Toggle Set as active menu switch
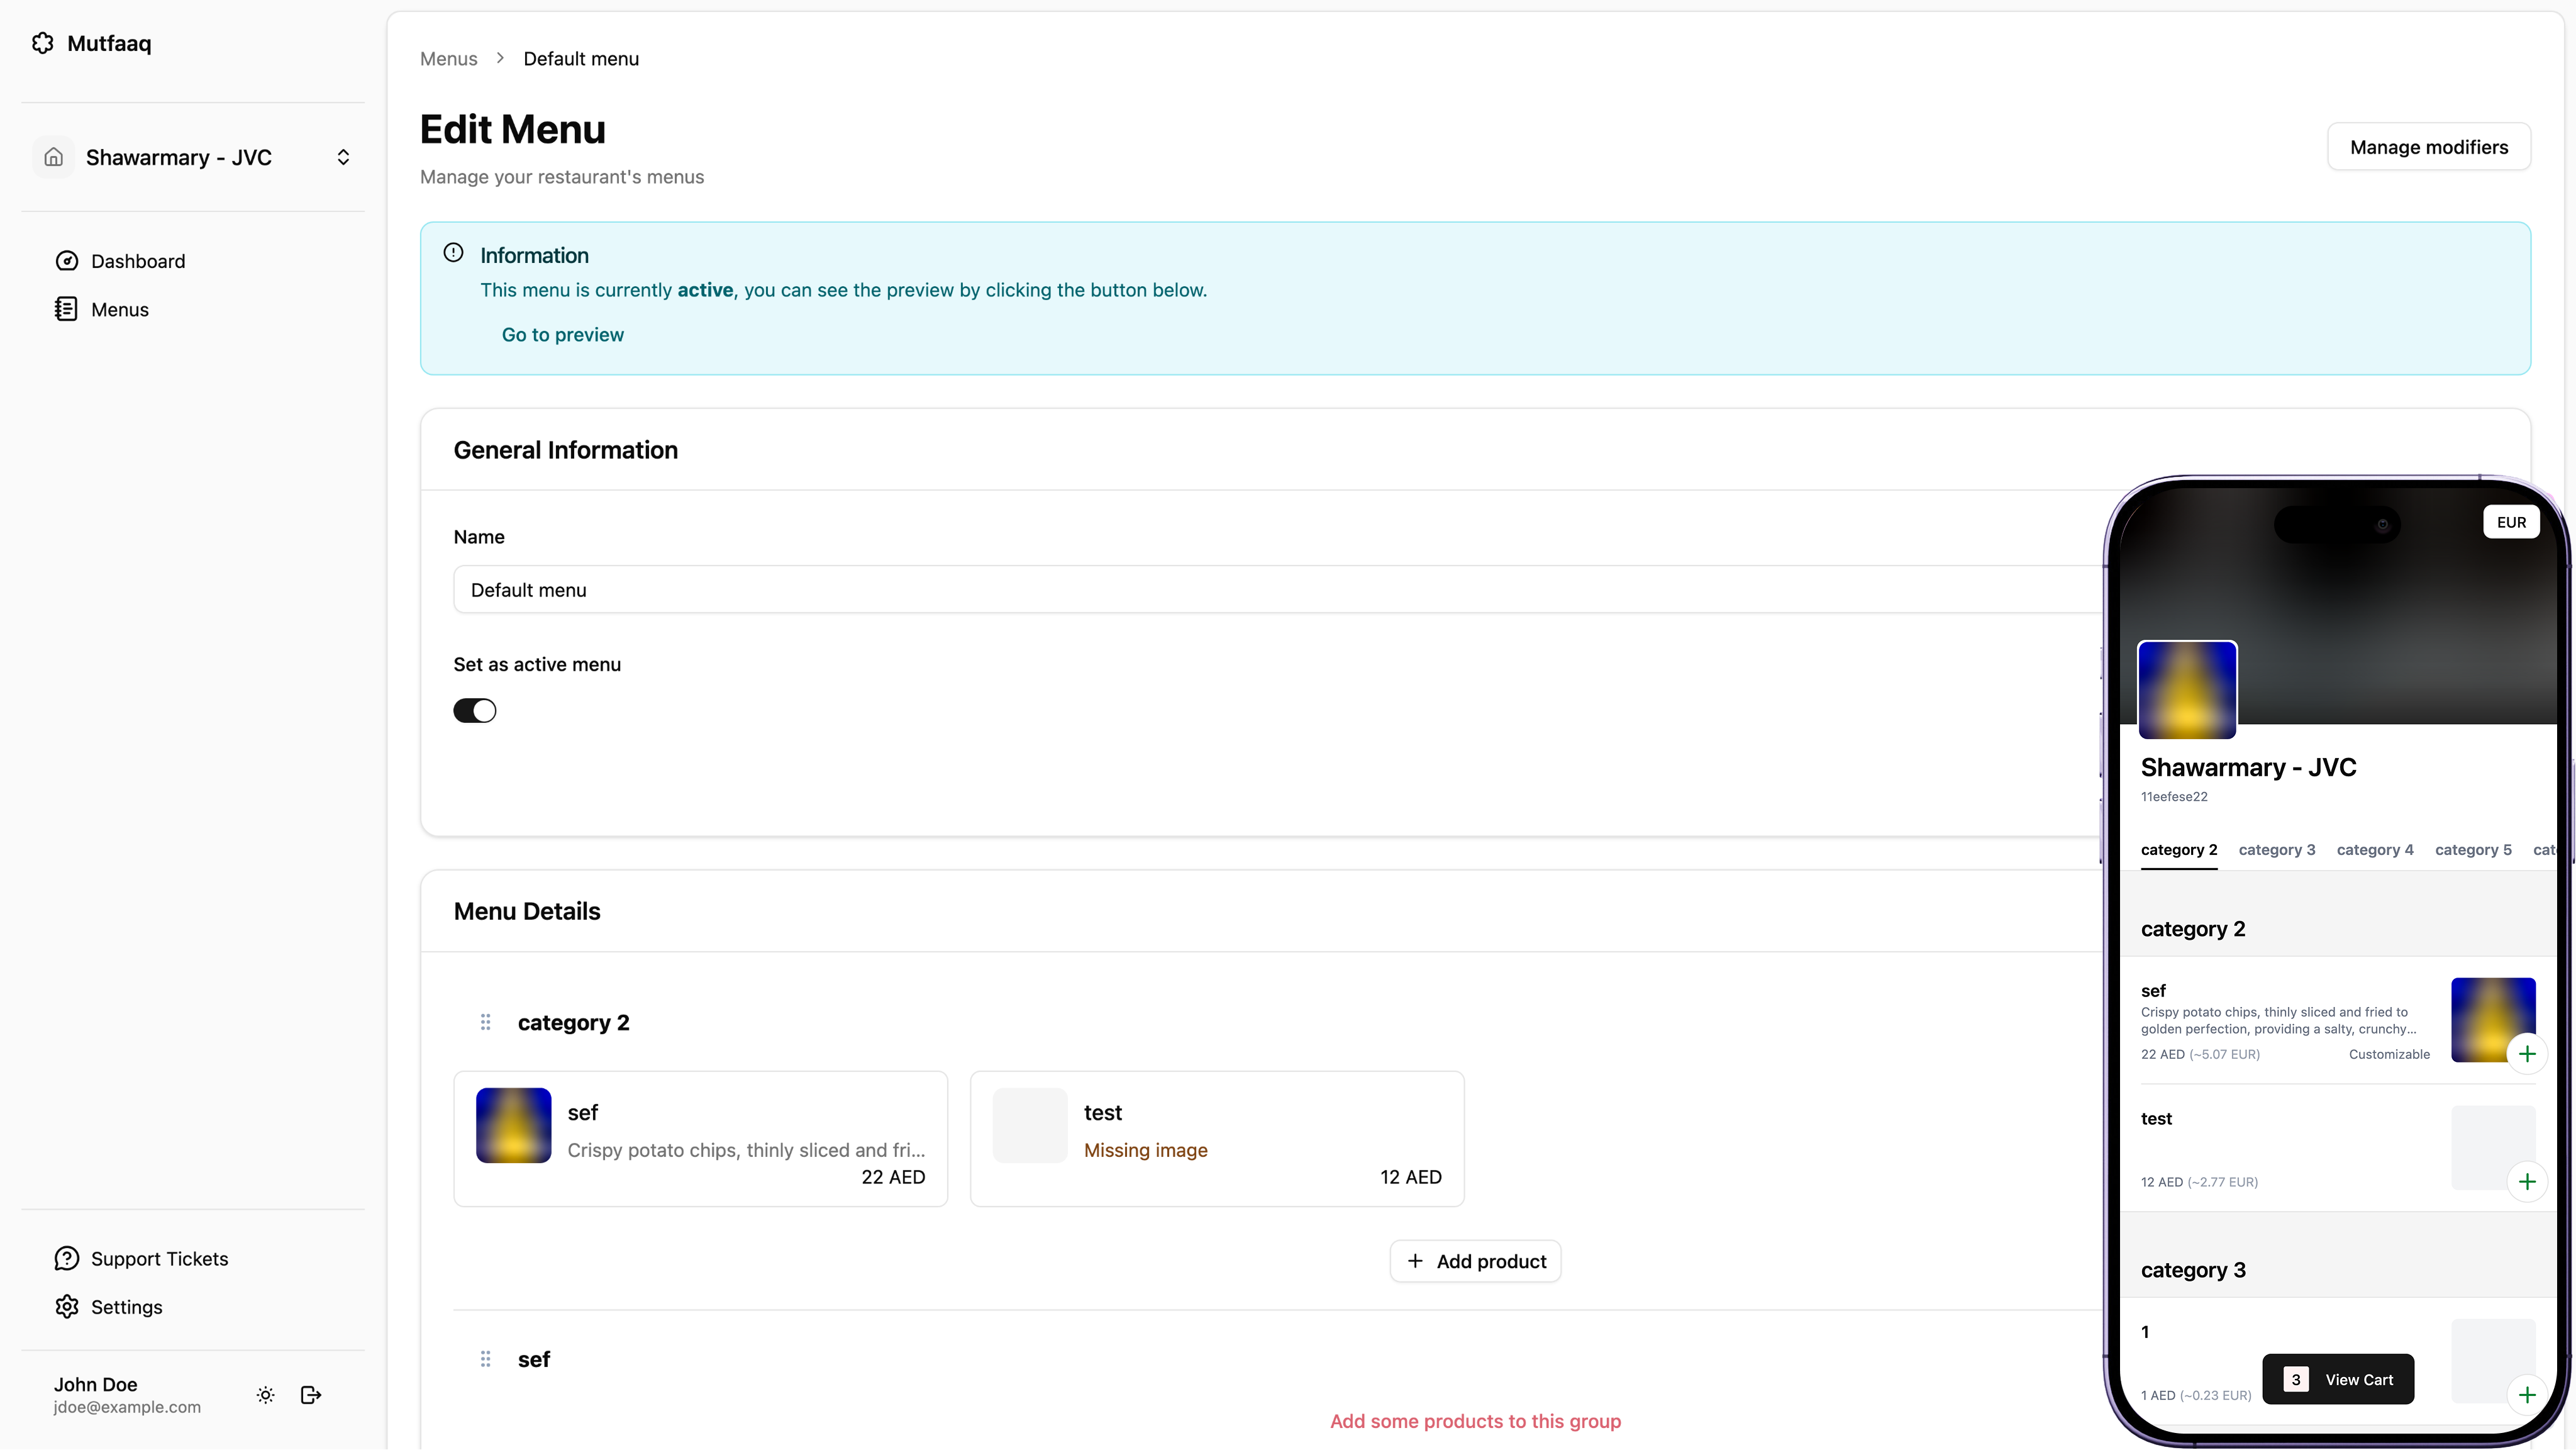 pyautogui.click(x=475, y=710)
